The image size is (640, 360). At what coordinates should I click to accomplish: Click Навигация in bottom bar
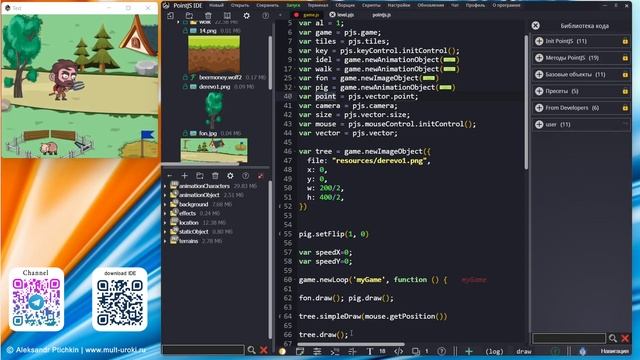click(x=614, y=351)
